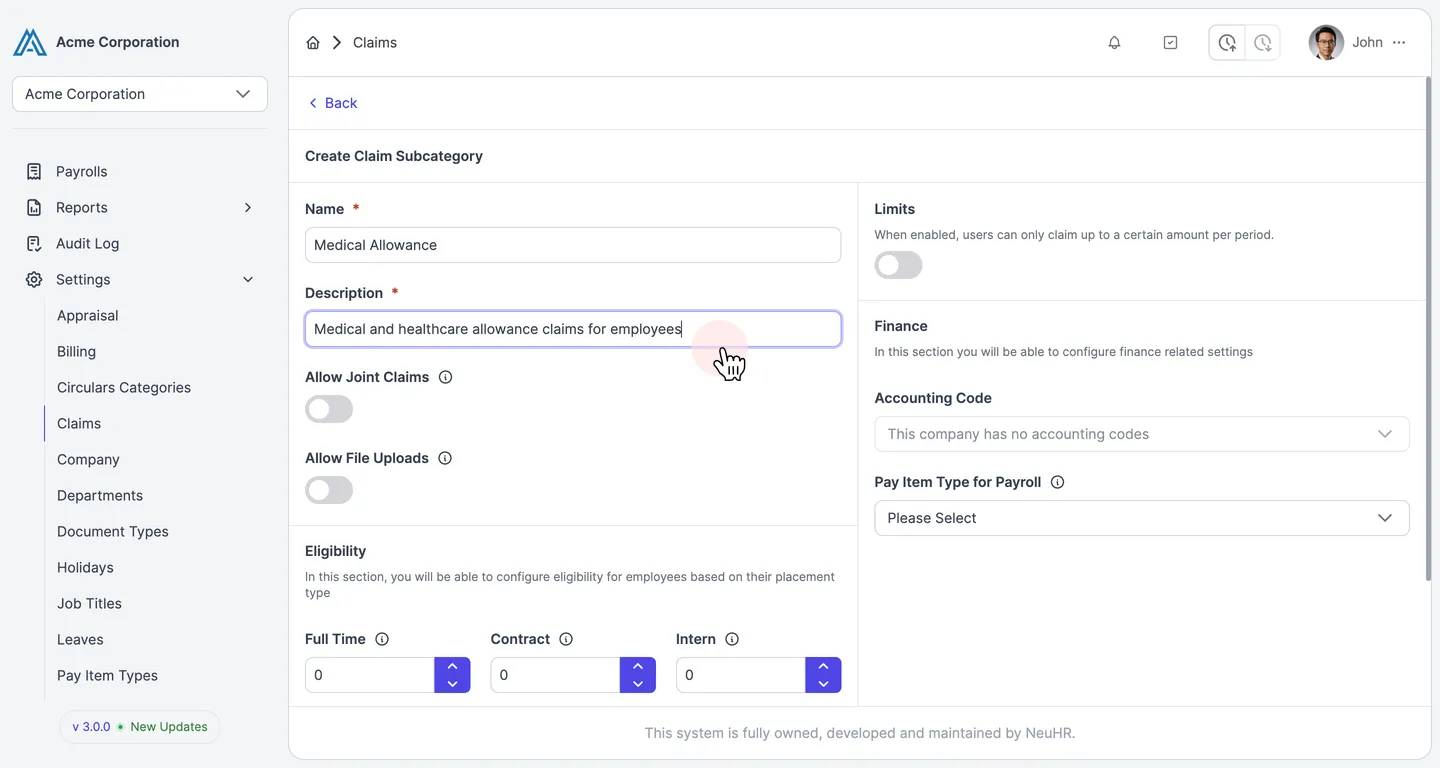The height and width of the screenshot is (768, 1440).
Task: Click the Audit Log icon
Action: tap(34, 243)
